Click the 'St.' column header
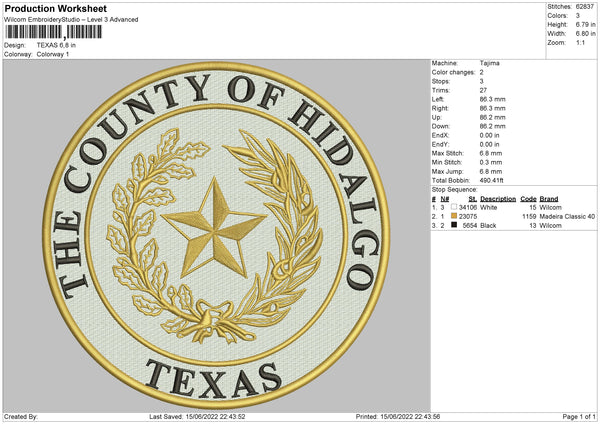 pos(473,199)
